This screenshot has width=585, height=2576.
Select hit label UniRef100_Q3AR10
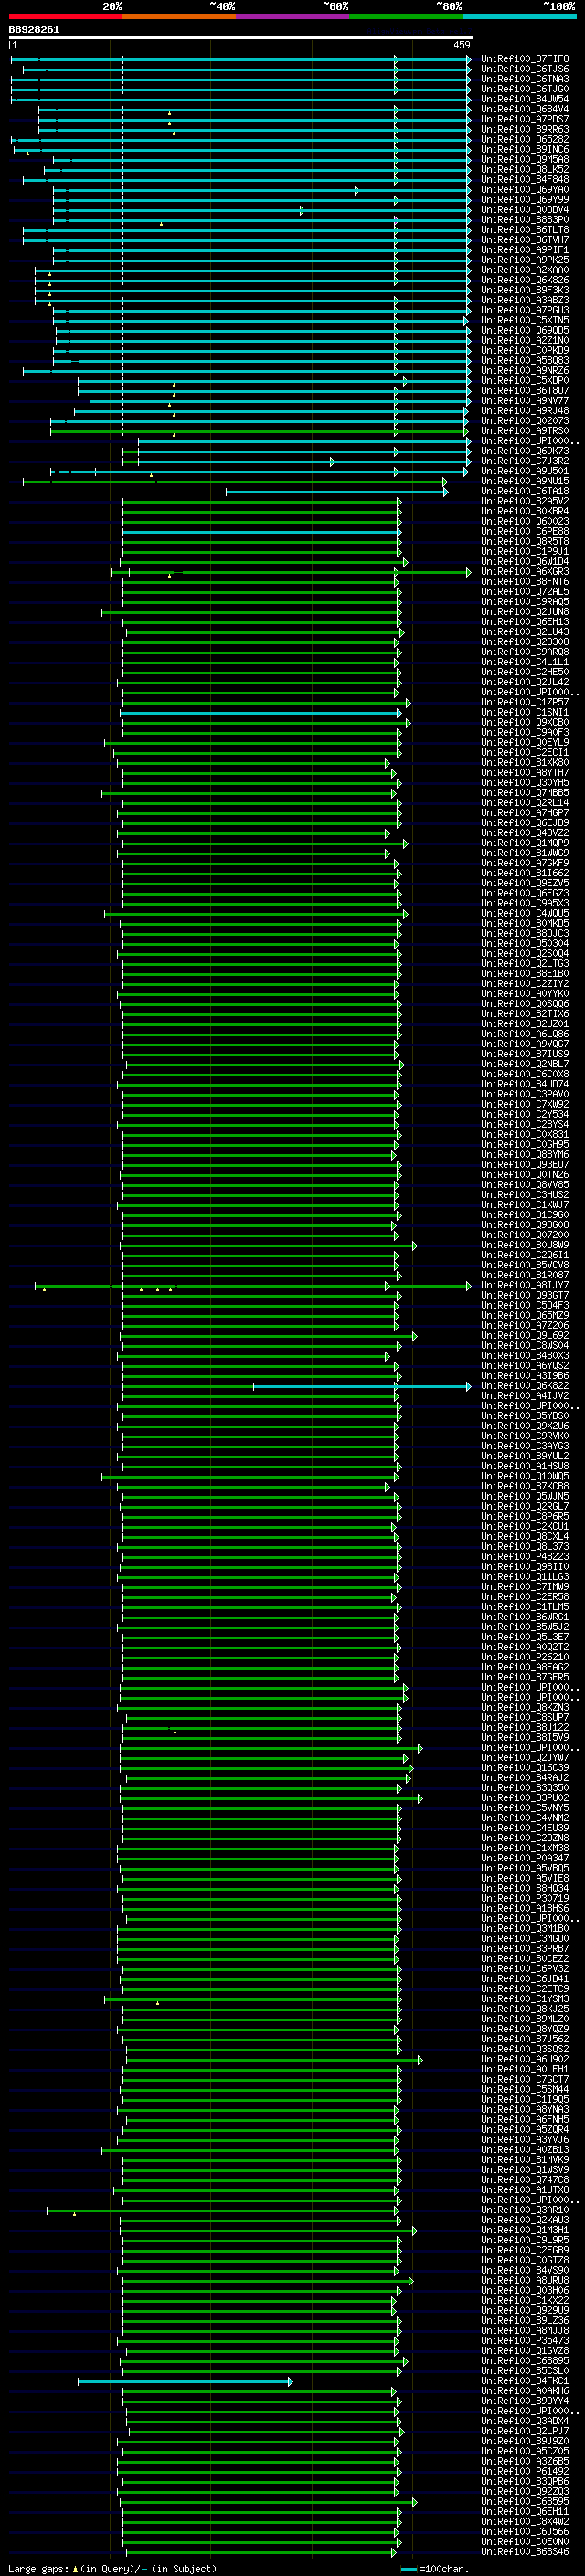point(525,2210)
